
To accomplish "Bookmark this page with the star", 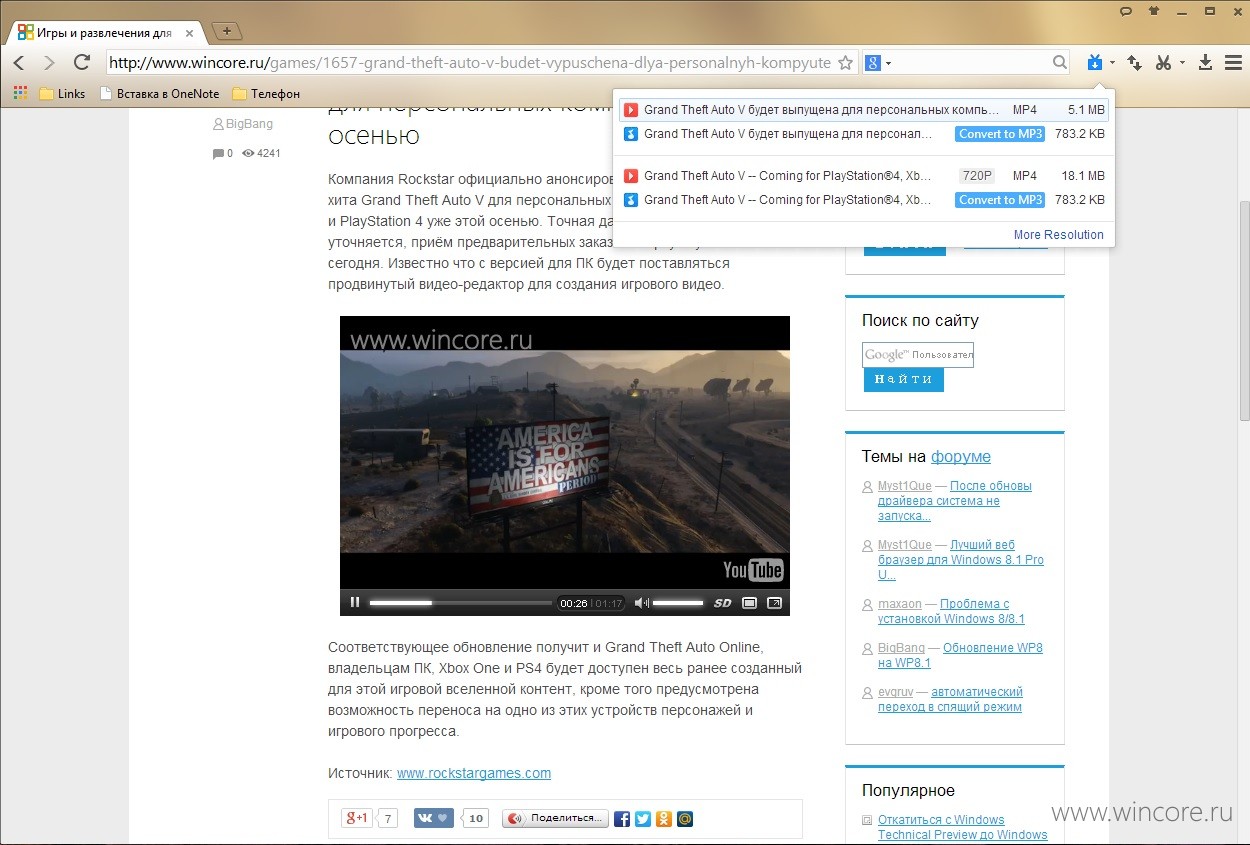I will tap(845, 63).
